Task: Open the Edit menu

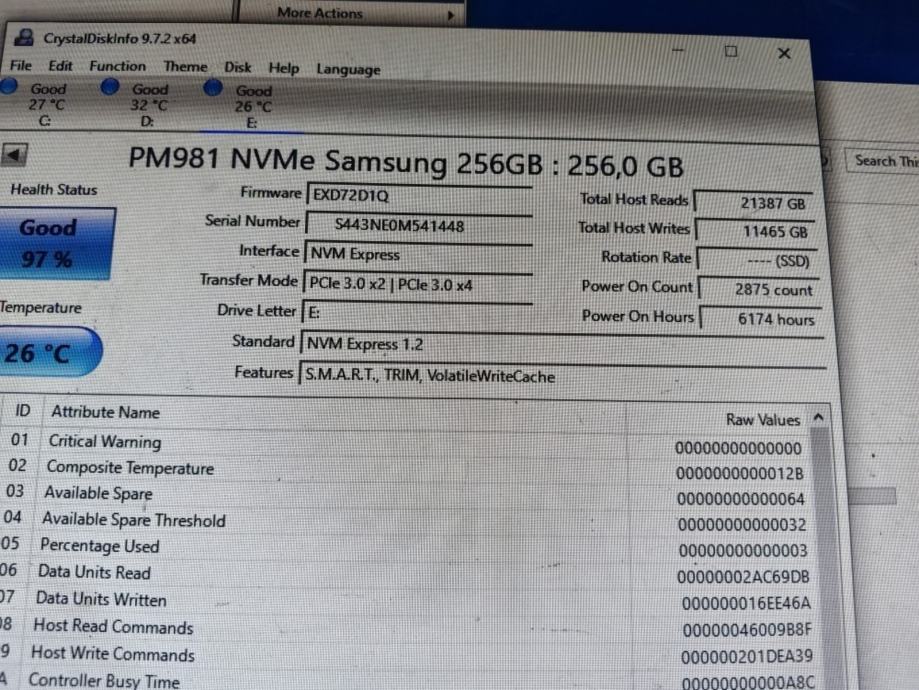Action: pos(60,66)
